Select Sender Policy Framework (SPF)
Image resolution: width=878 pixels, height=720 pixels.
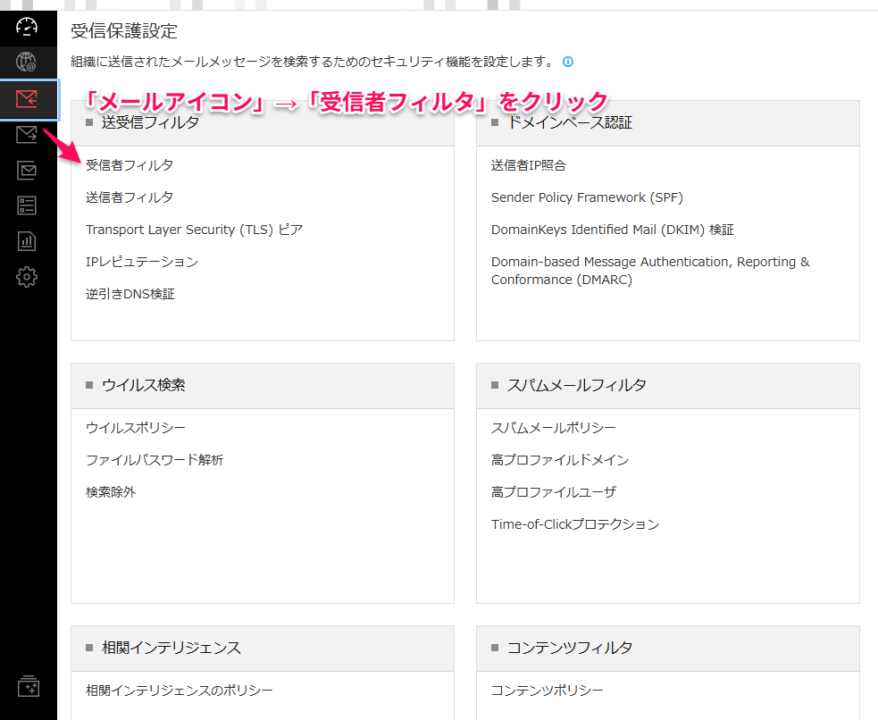(587, 197)
